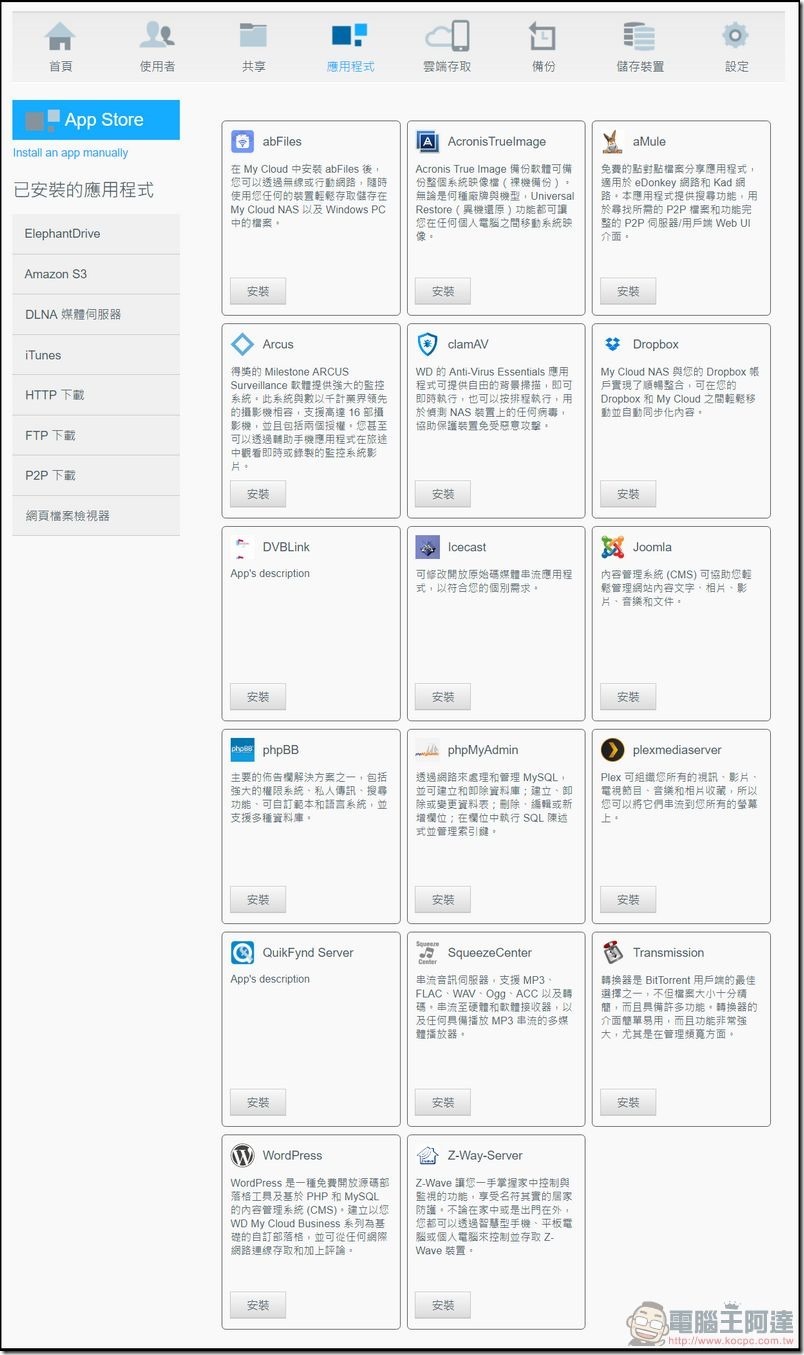Install the WordPress app

coord(258,1305)
